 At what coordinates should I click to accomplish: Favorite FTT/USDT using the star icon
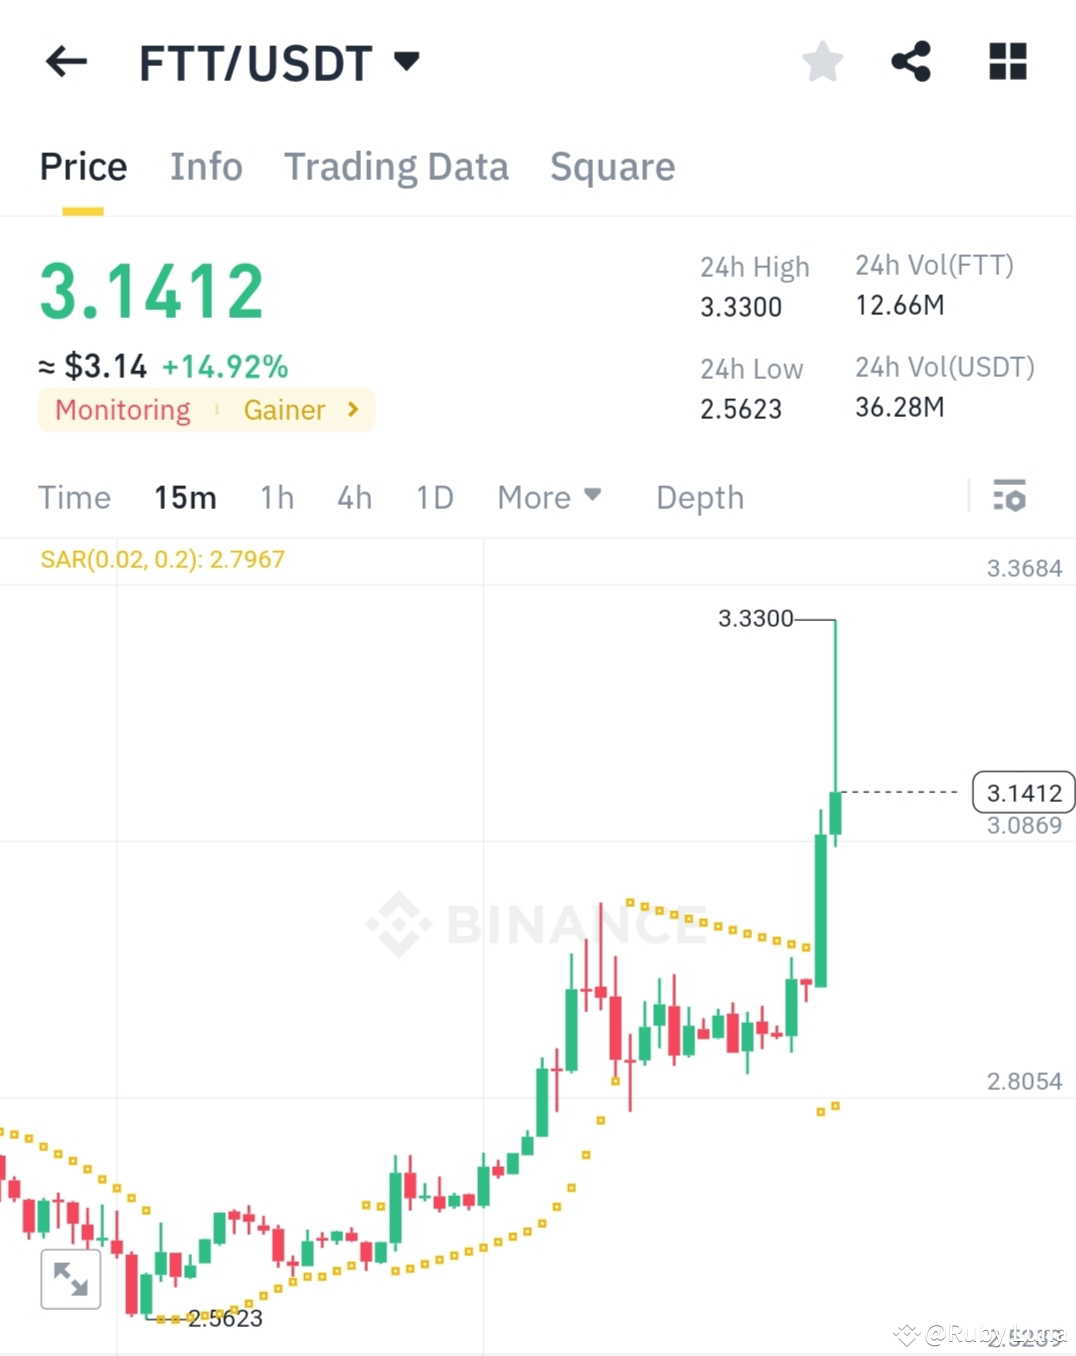tap(822, 61)
